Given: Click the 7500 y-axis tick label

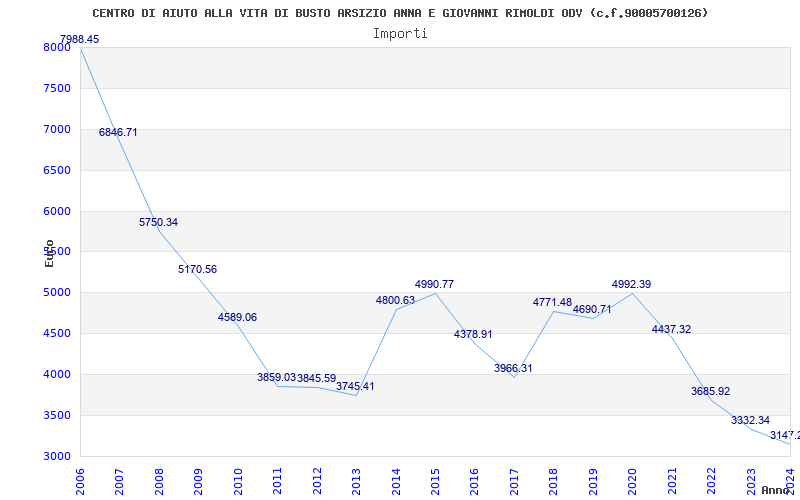Looking at the screenshot, I should click(x=57, y=88).
